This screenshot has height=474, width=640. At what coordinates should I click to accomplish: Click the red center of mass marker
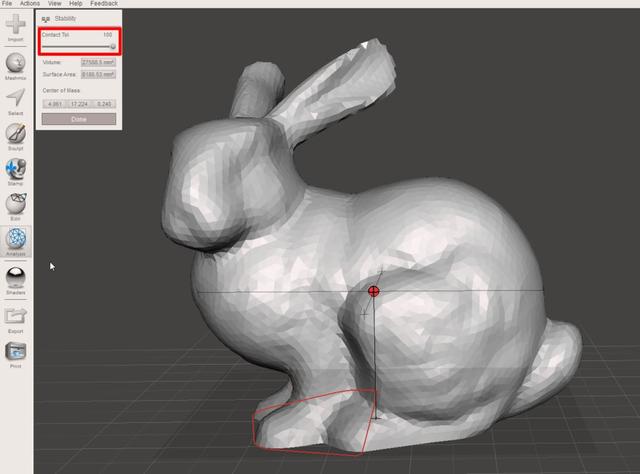tap(374, 291)
